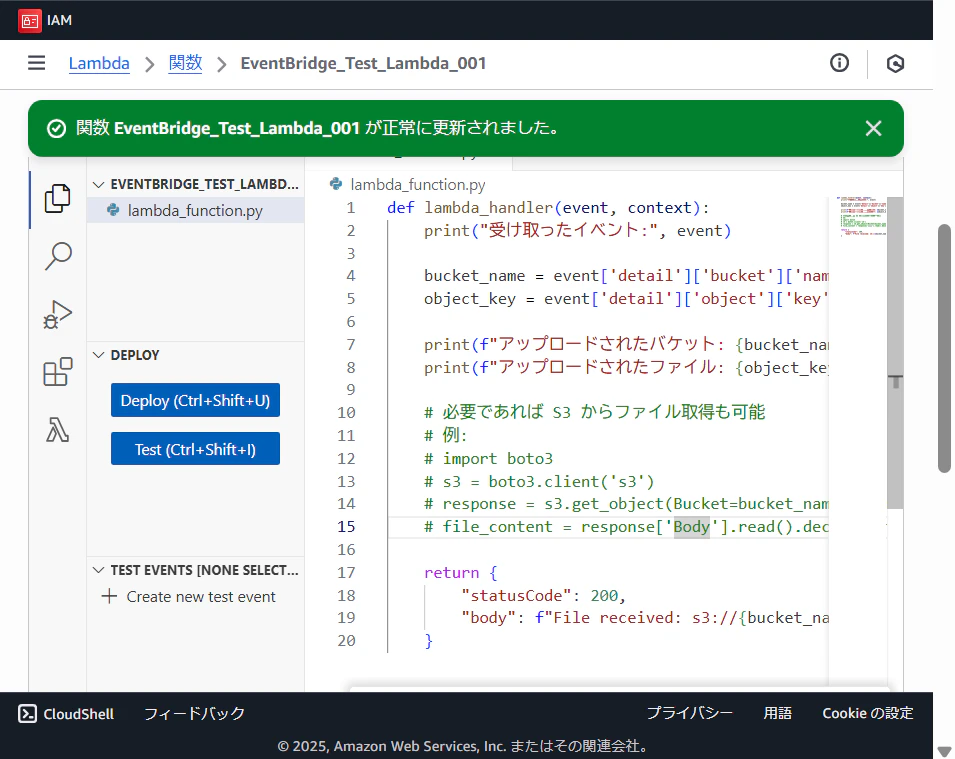Open CloudShell terminal icon
This screenshot has width=955, height=759.
(x=27, y=713)
